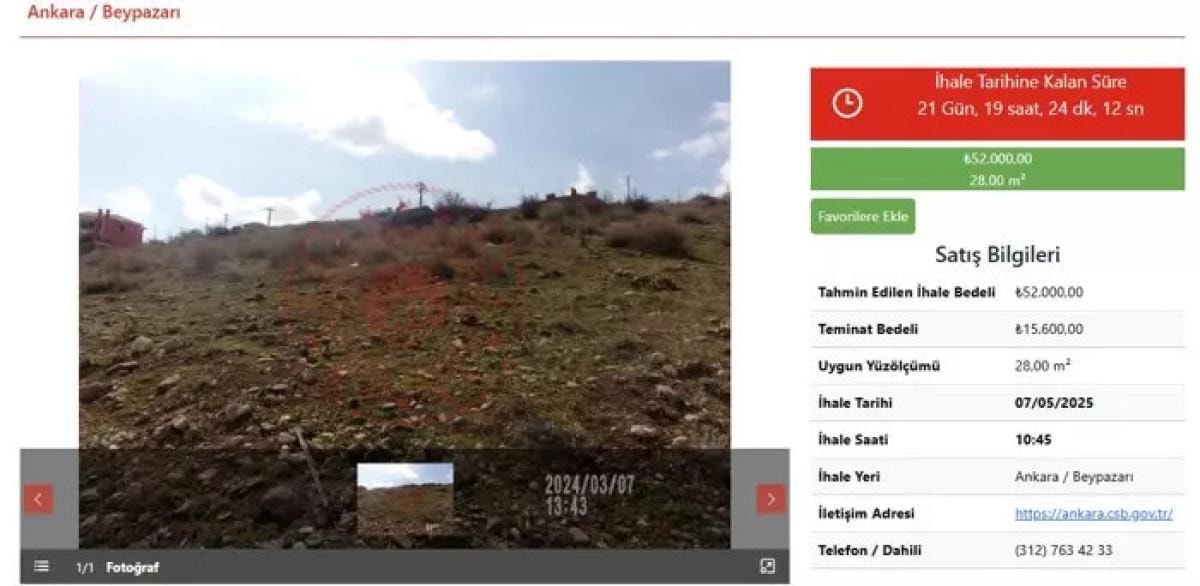Viewport: 1200px width, 586px height.
Task: Select the İhale Tarihi value 07/05/2025
Action: pos(1054,403)
